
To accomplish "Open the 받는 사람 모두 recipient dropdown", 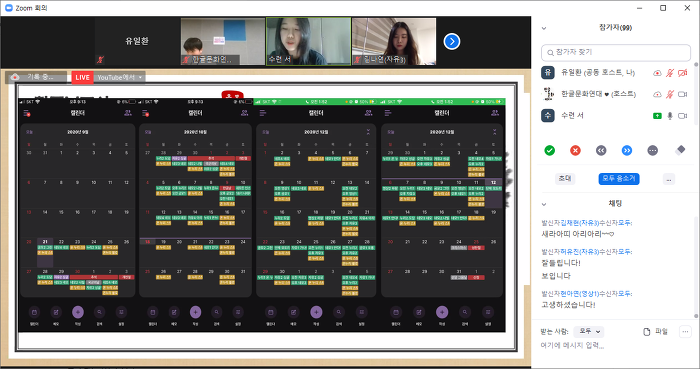I will [x=589, y=332].
